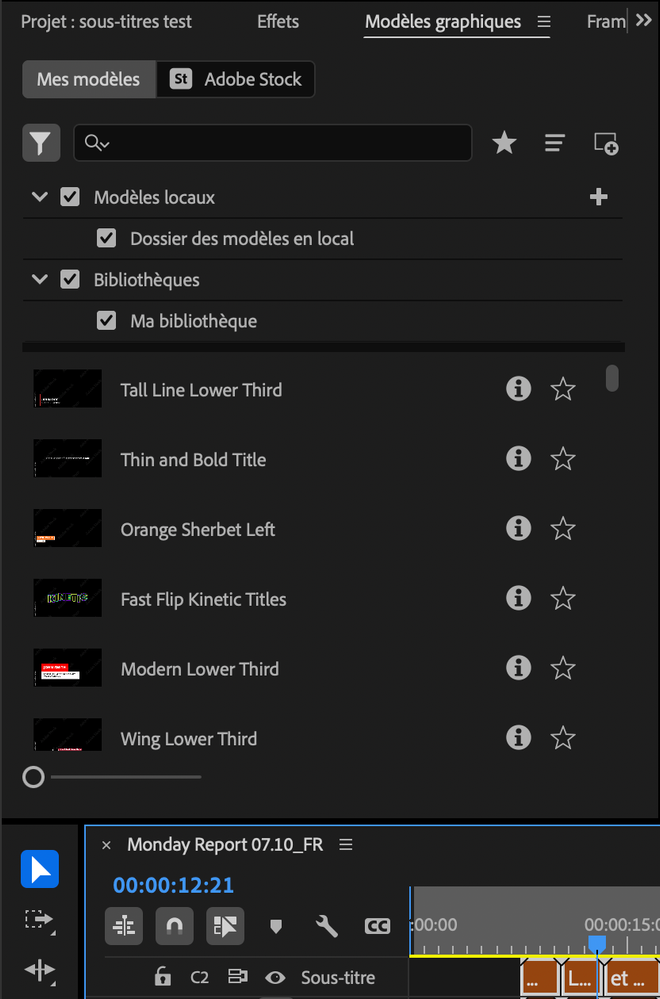Click the filter funnel icon
660x999 pixels.
click(x=41, y=143)
